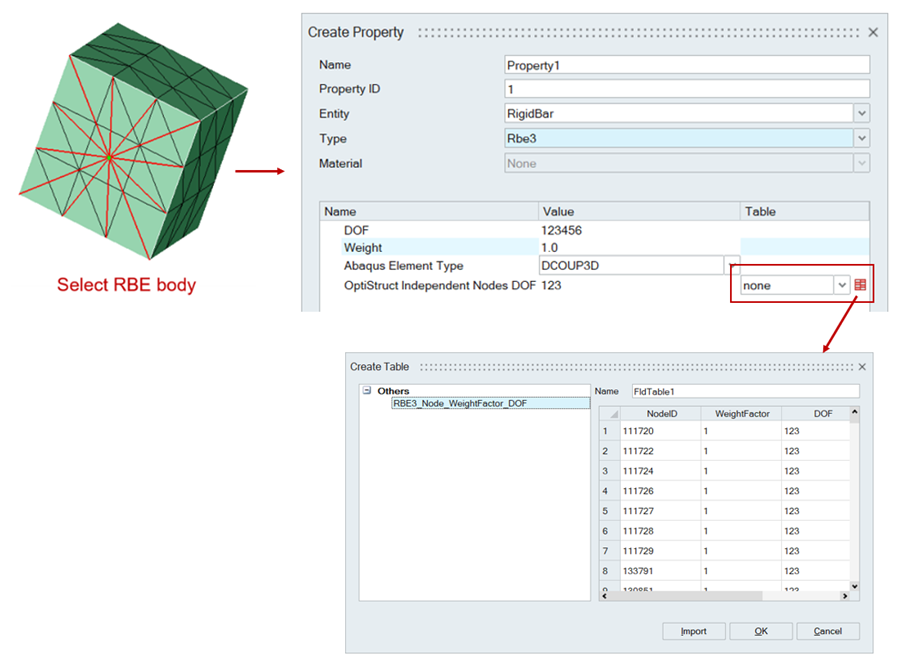Click the Property ID input field

pos(687,90)
